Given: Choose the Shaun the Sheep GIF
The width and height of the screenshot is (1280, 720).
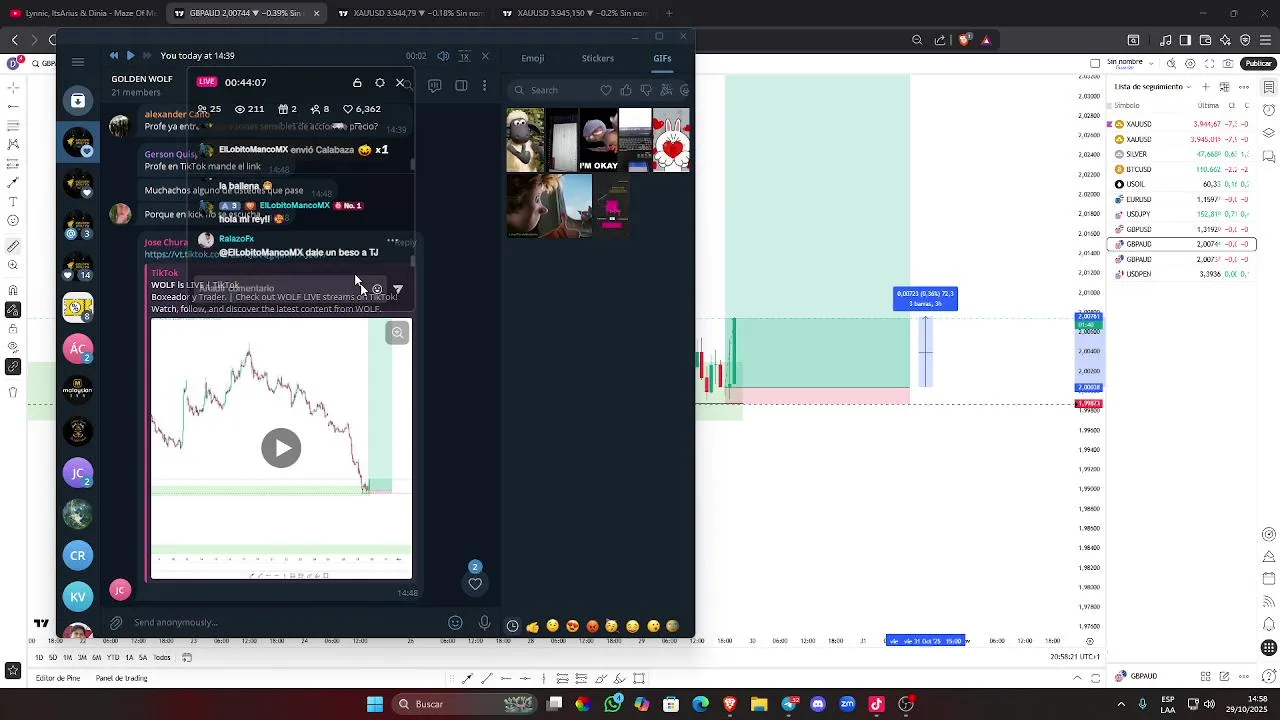Looking at the screenshot, I should [x=525, y=140].
